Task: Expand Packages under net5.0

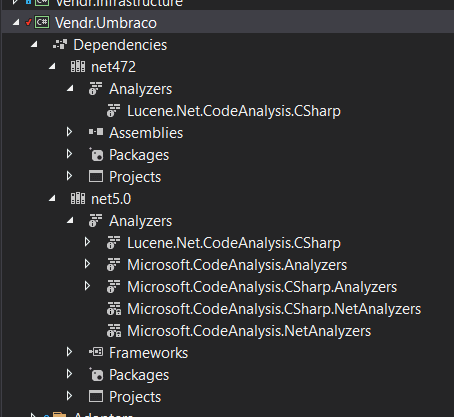Action: [x=69, y=374]
